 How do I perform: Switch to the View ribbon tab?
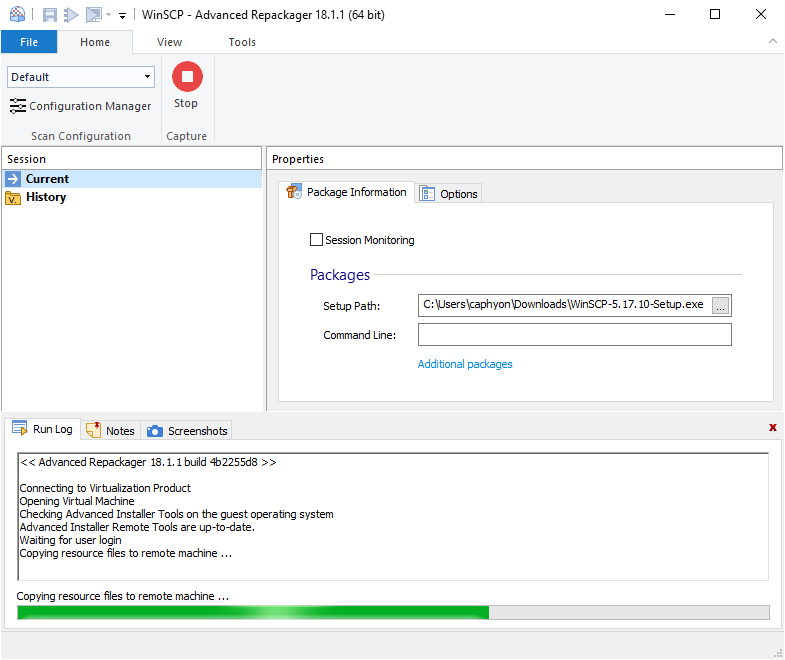click(x=169, y=42)
